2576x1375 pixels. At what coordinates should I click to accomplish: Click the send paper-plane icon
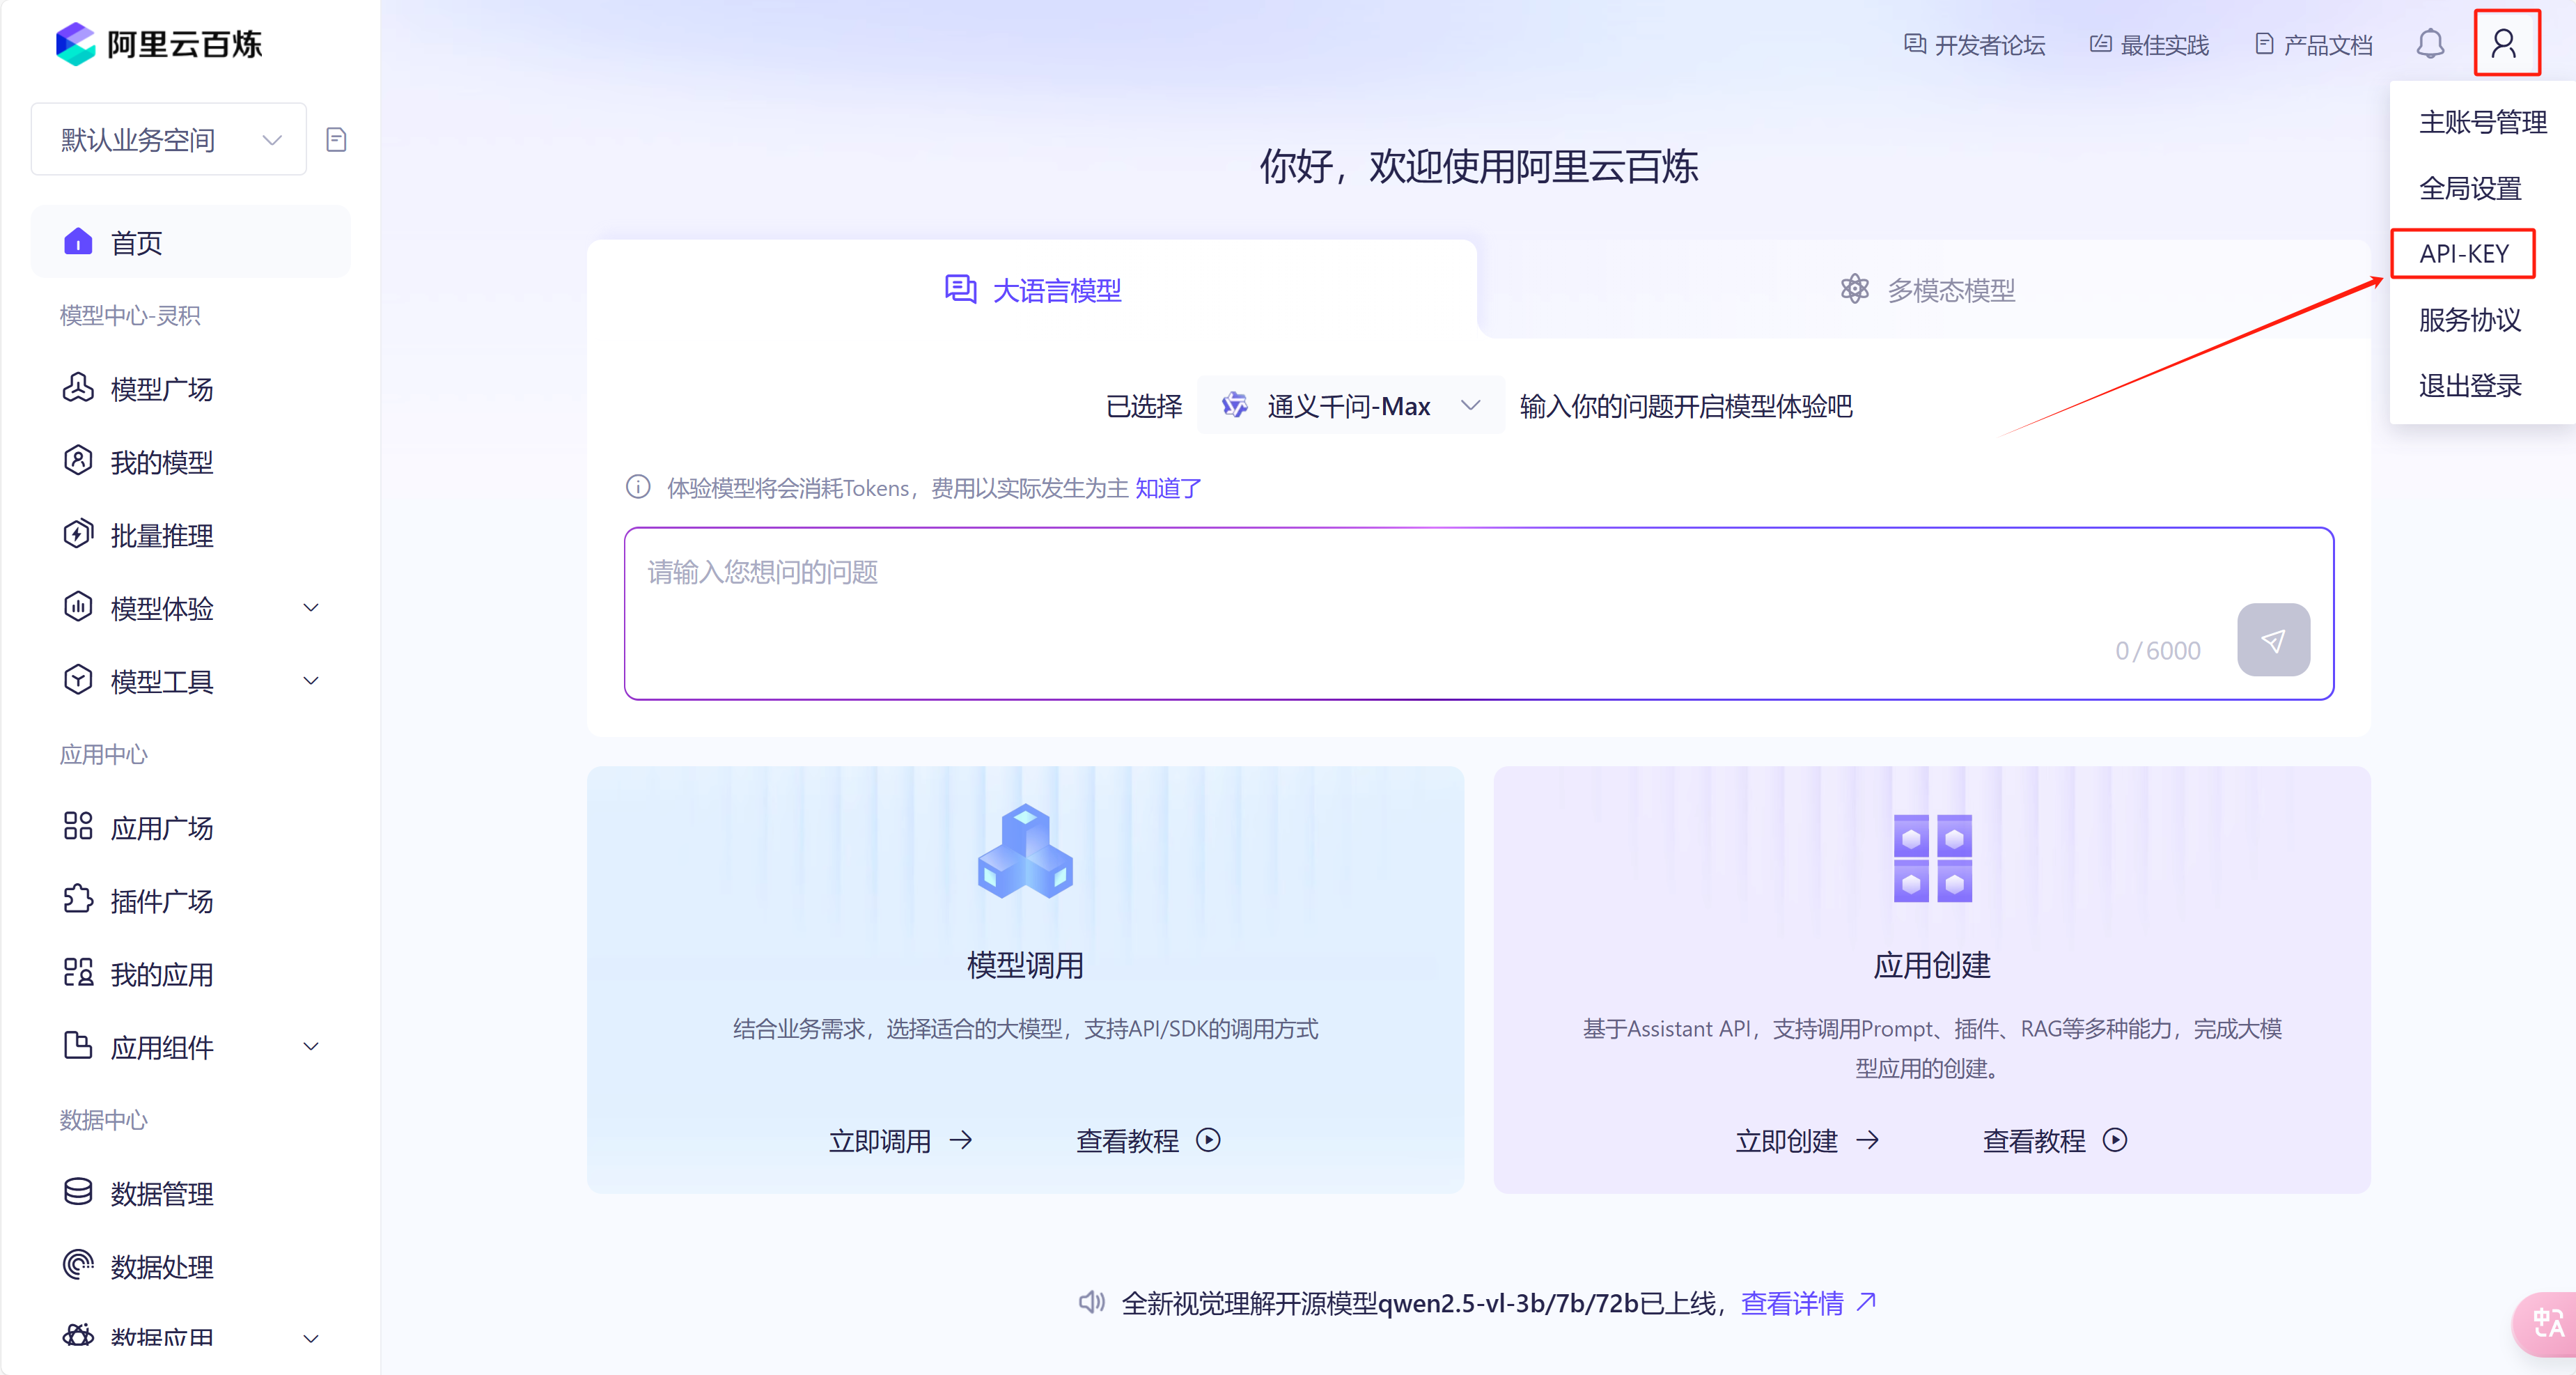(2273, 640)
